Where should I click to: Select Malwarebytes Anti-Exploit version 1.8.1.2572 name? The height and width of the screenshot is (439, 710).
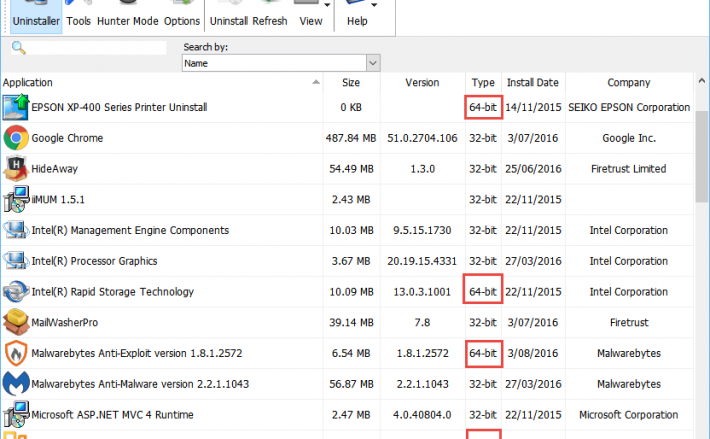[x=137, y=353]
